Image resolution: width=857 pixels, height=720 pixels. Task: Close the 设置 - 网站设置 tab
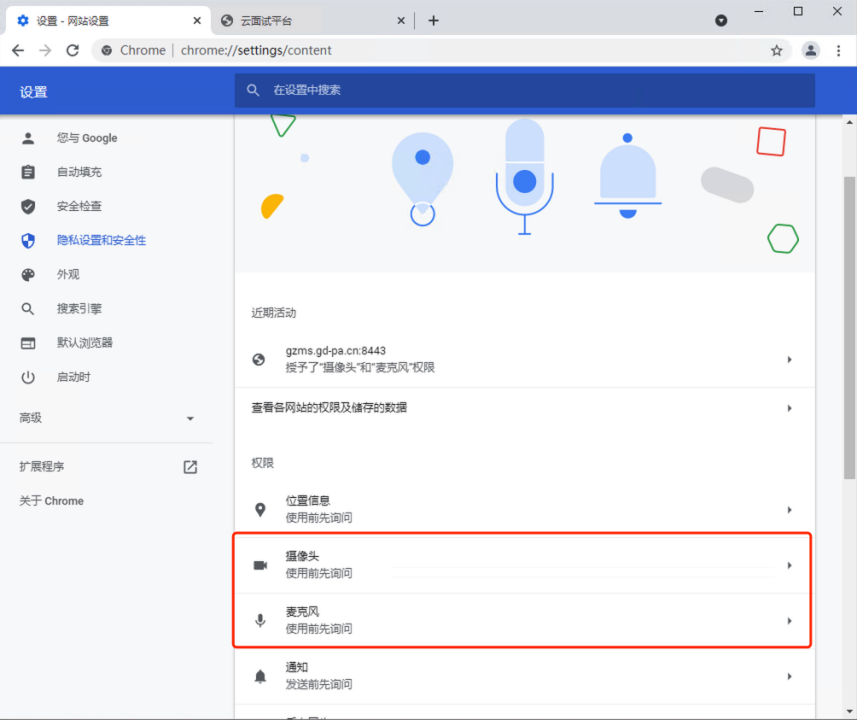tap(197, 21)
